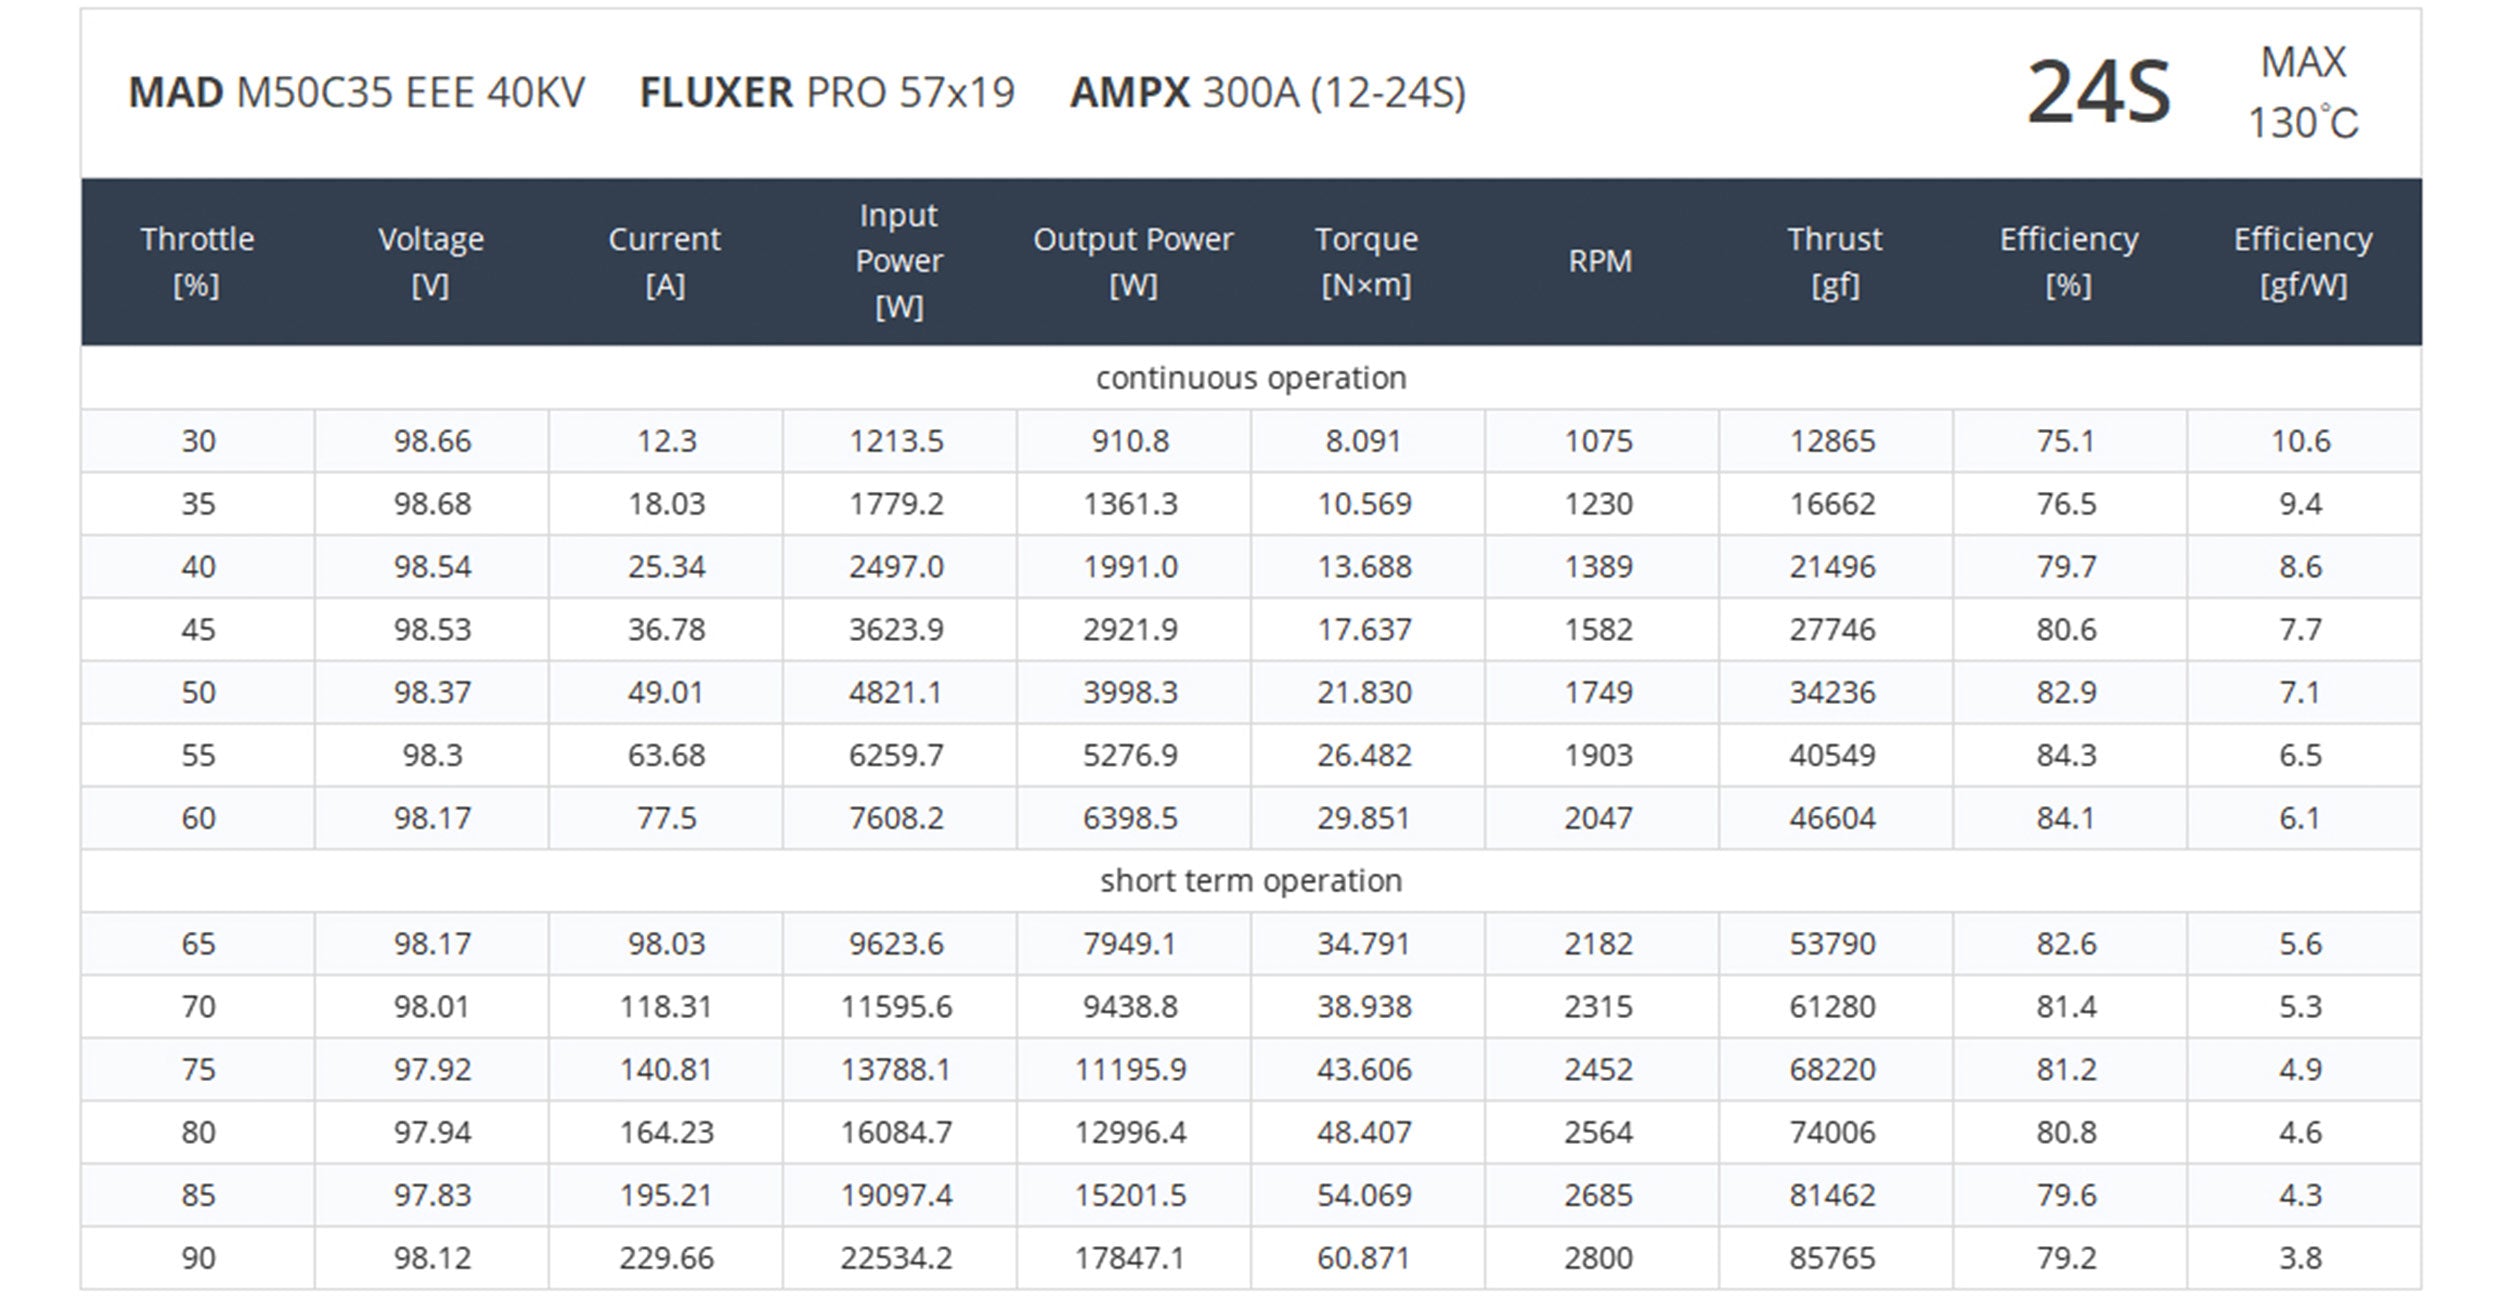Click the large 24S battery label

[x=2099, y=93]
